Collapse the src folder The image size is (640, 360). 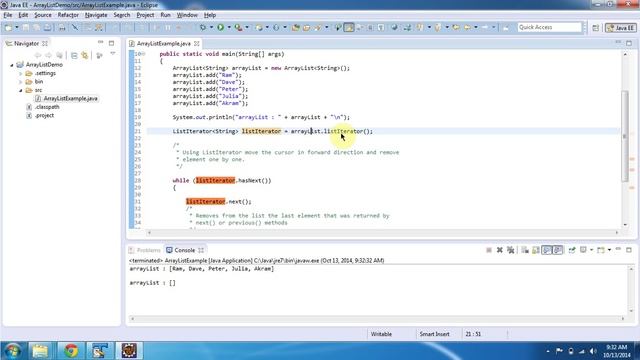pyautogui.click(x=21, y=90)
